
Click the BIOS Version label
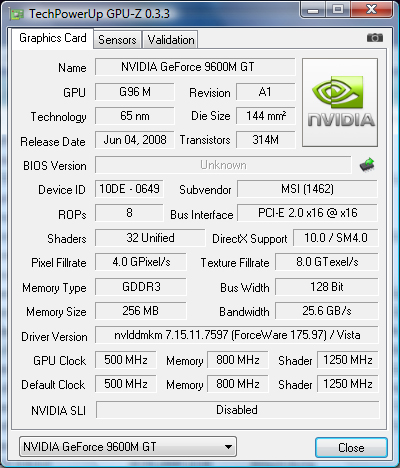click(x=55, y=166)
